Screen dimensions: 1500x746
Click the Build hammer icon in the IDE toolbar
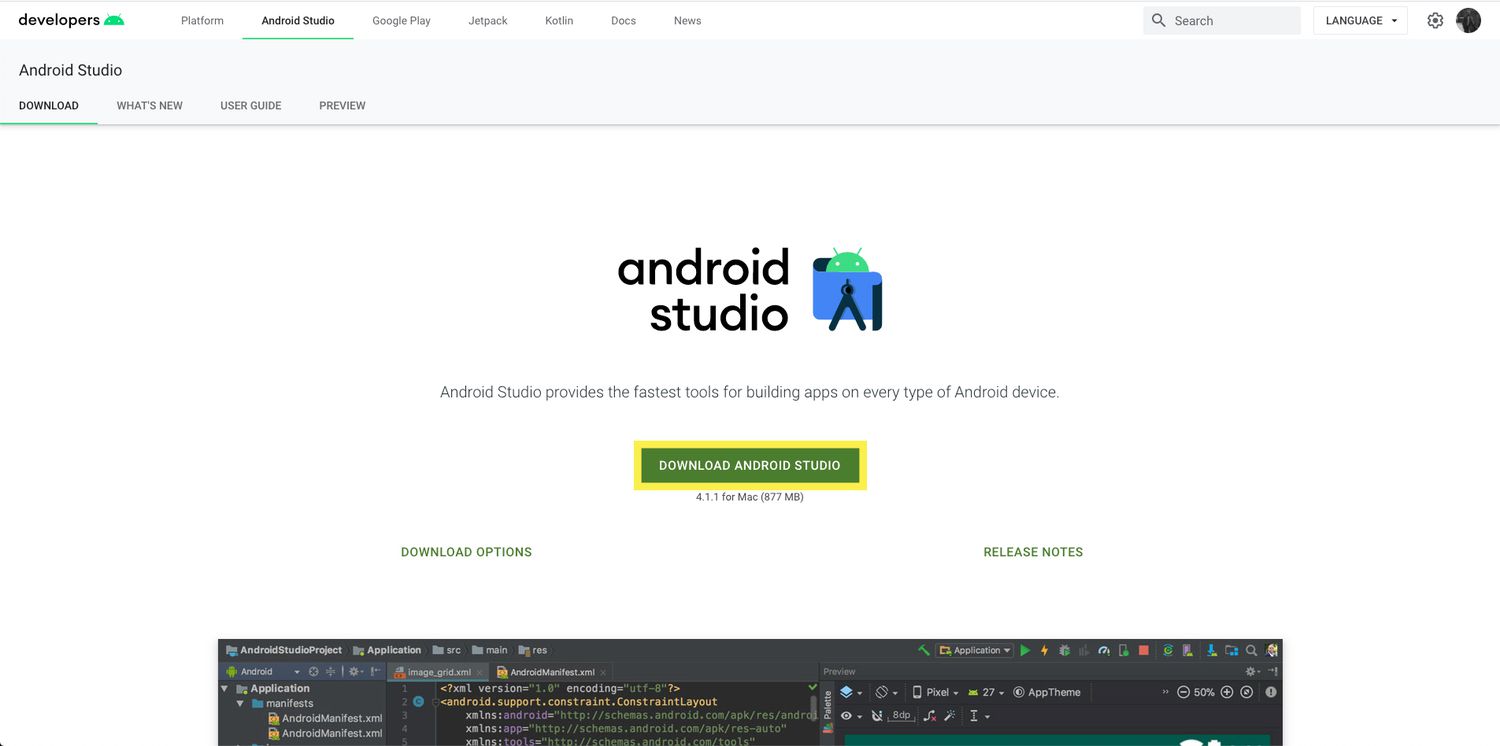point(924,650)
